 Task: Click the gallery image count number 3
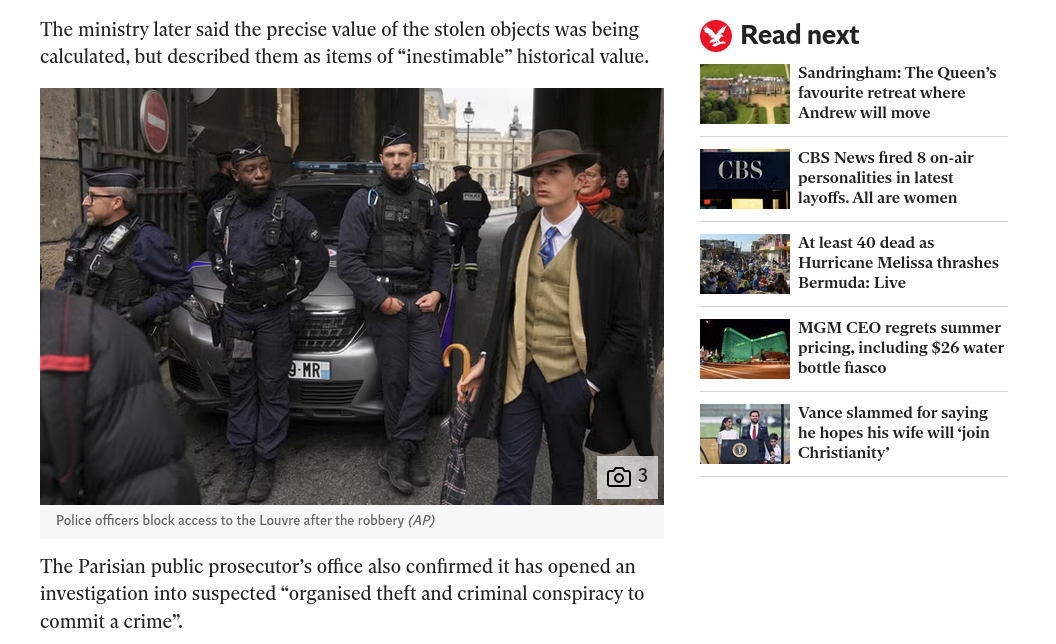(642, 476)
